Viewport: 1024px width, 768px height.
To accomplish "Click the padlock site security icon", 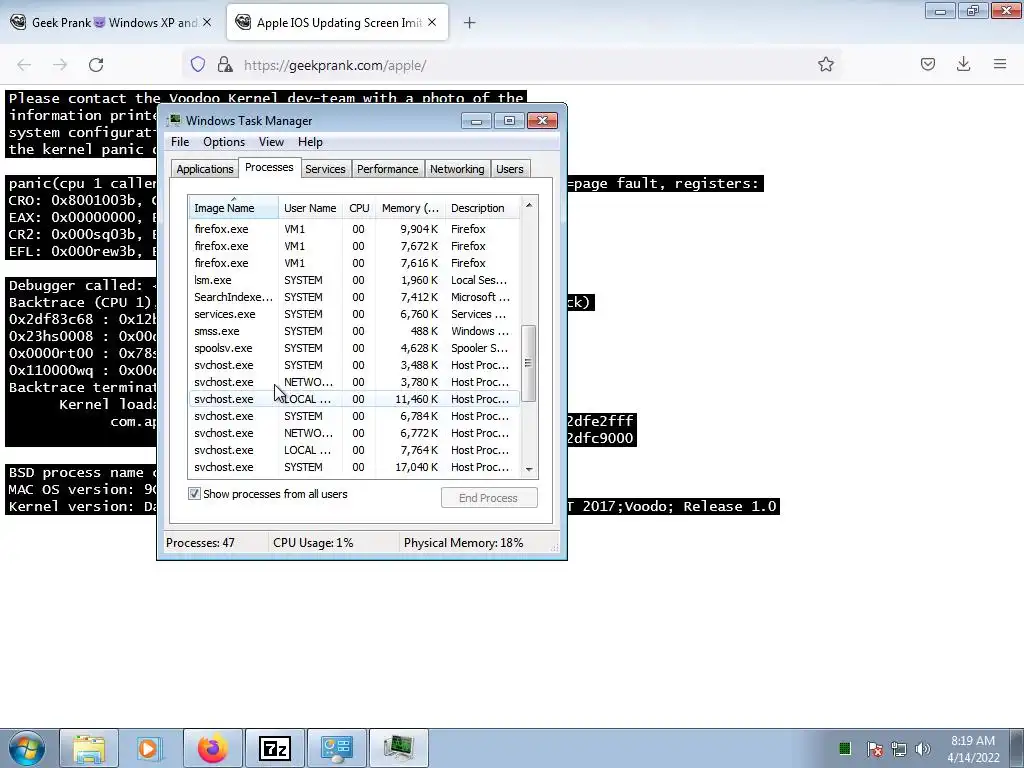I will 225,64.
